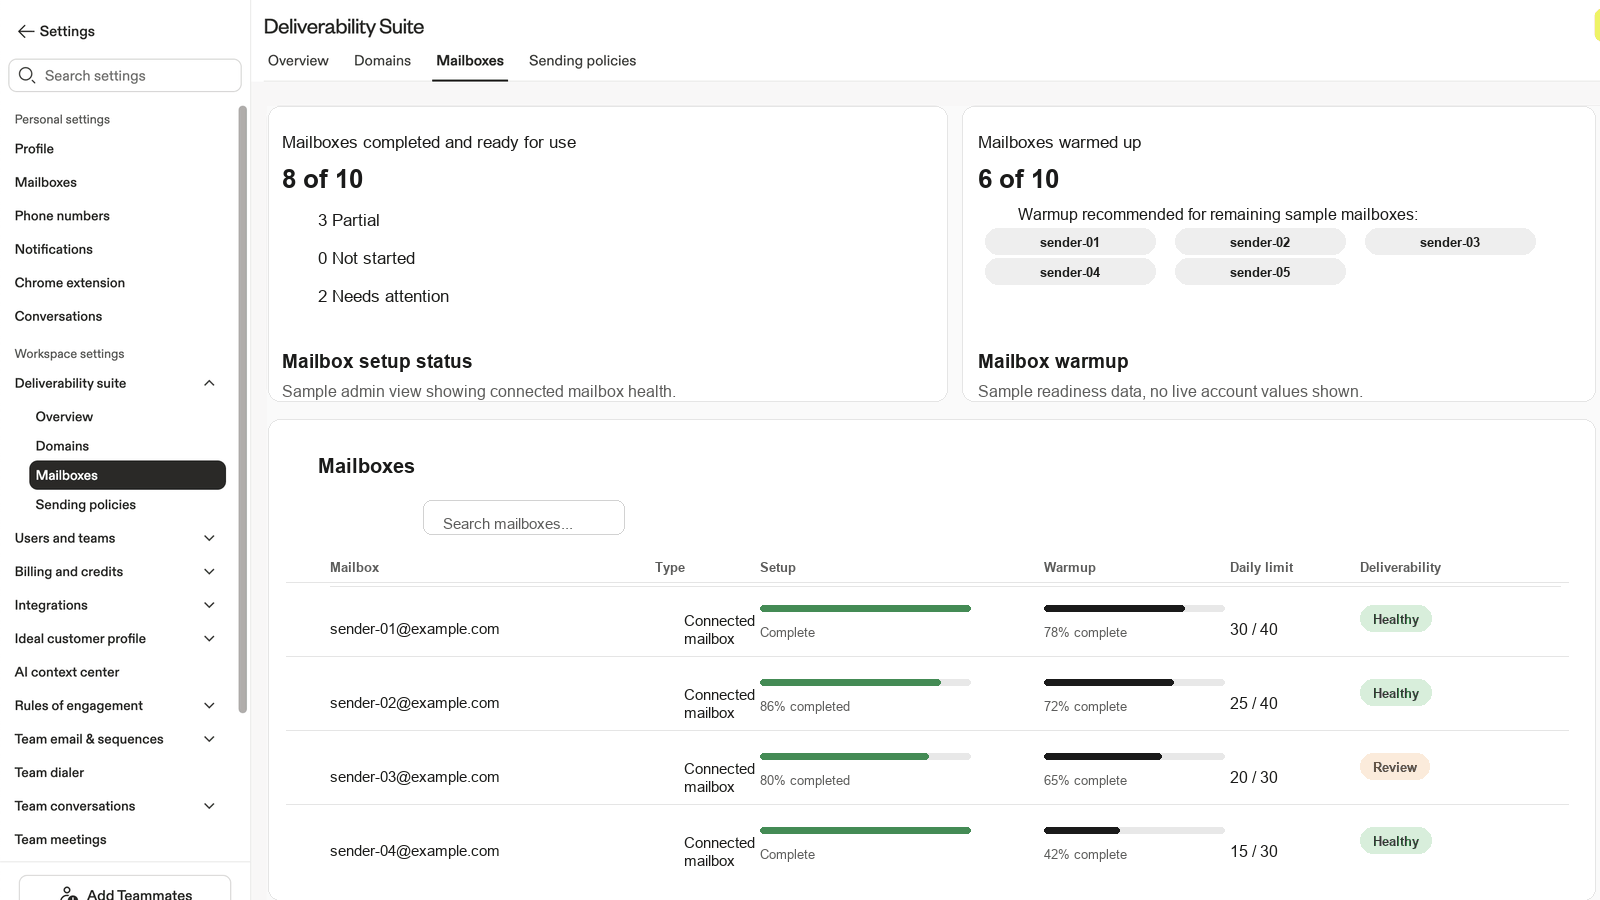
Task: Expand the Integrations chevron
Action: click(209, 605)
